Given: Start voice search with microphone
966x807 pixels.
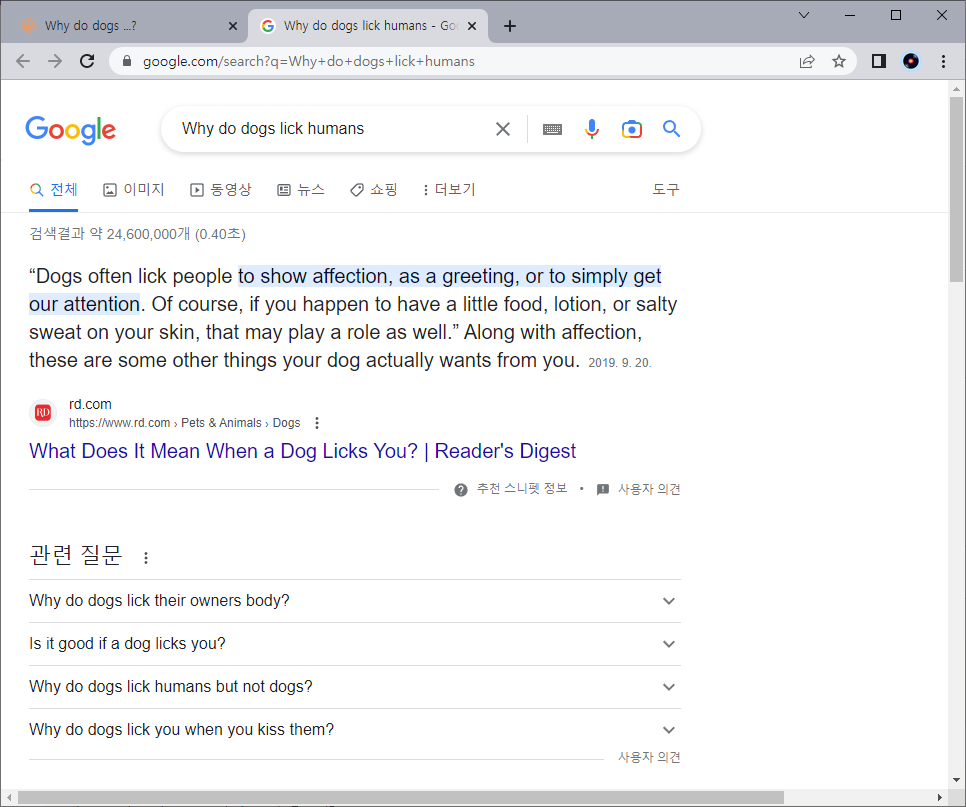Looking at the screenshot, I should (591, 129).
